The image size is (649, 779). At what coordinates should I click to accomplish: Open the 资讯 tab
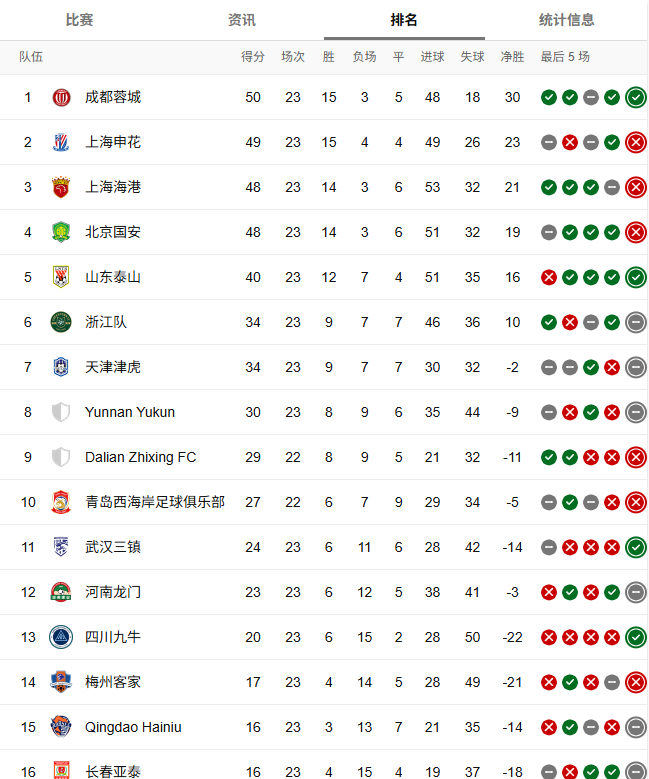(x=242, y=20)
